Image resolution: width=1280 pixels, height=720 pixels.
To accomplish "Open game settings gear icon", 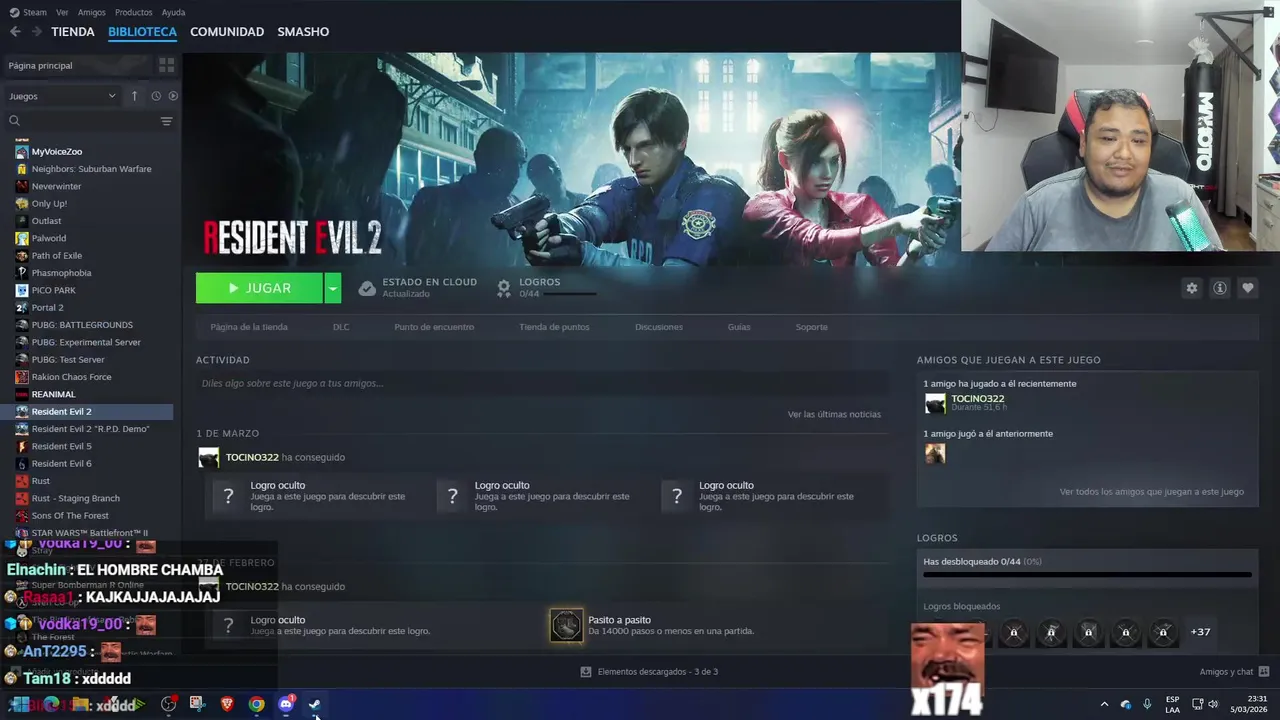I will (x=1191, y=288).
